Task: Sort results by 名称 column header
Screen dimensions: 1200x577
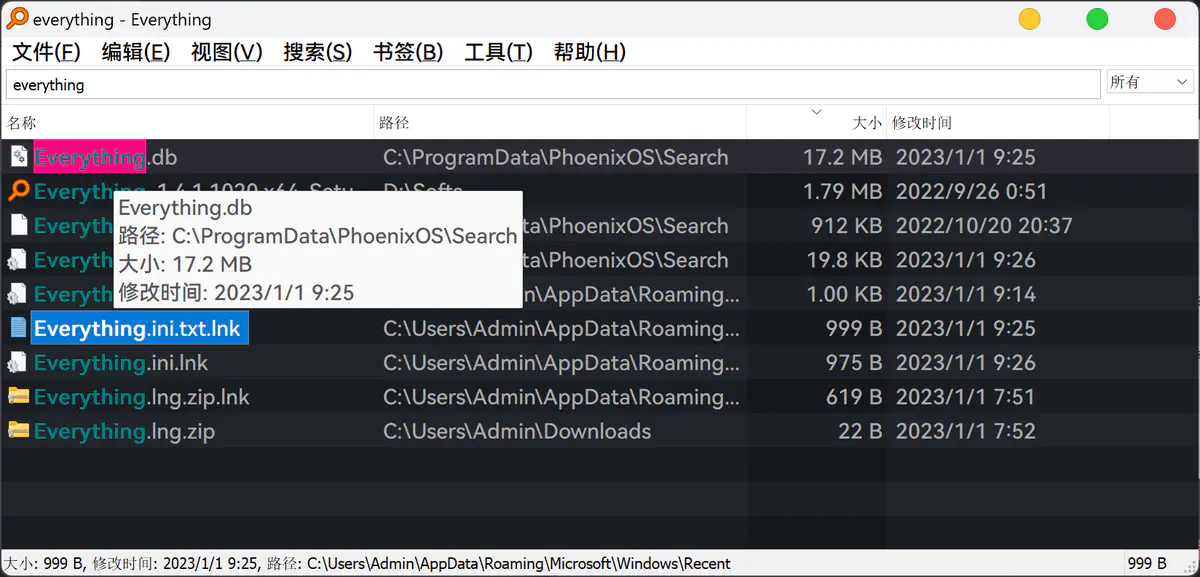Action: point(22,123)
